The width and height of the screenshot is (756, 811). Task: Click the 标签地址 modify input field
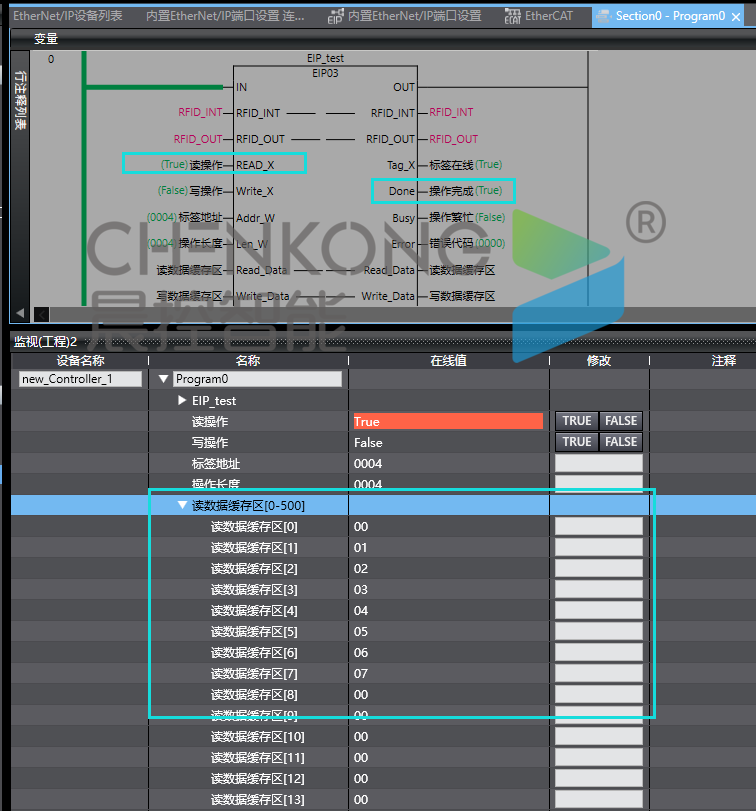coord(598,464)
